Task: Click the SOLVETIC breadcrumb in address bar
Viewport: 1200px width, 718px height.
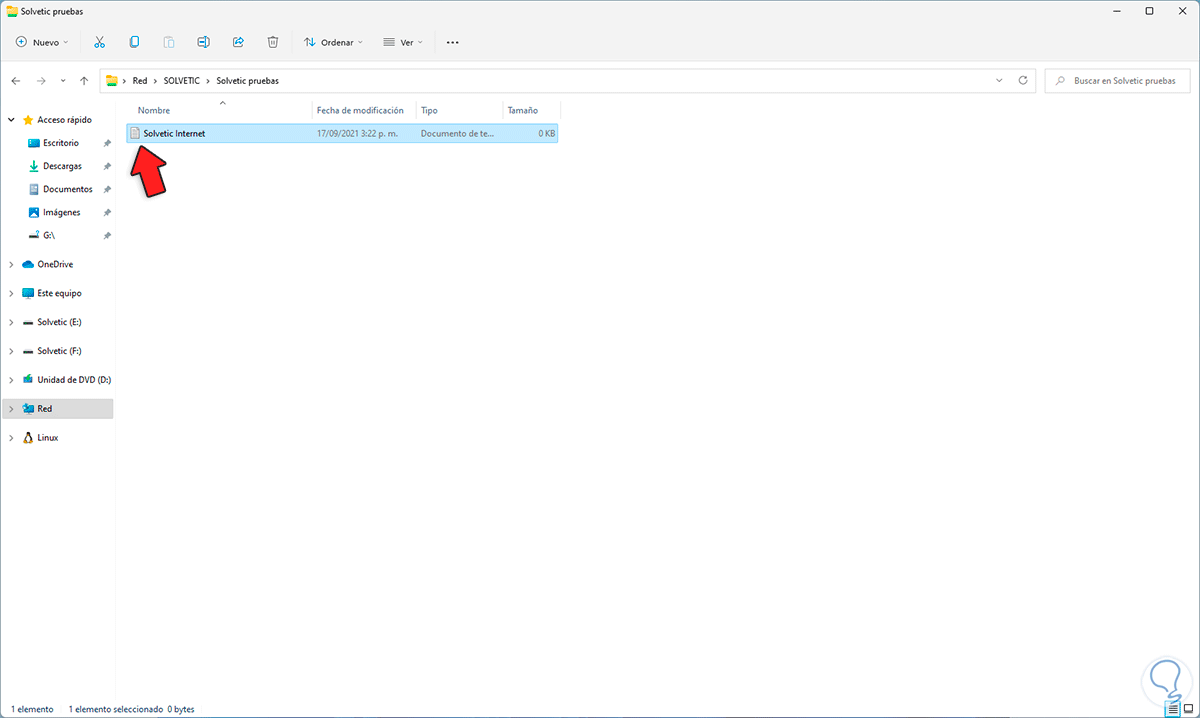Action: click(x=182, y=80)
